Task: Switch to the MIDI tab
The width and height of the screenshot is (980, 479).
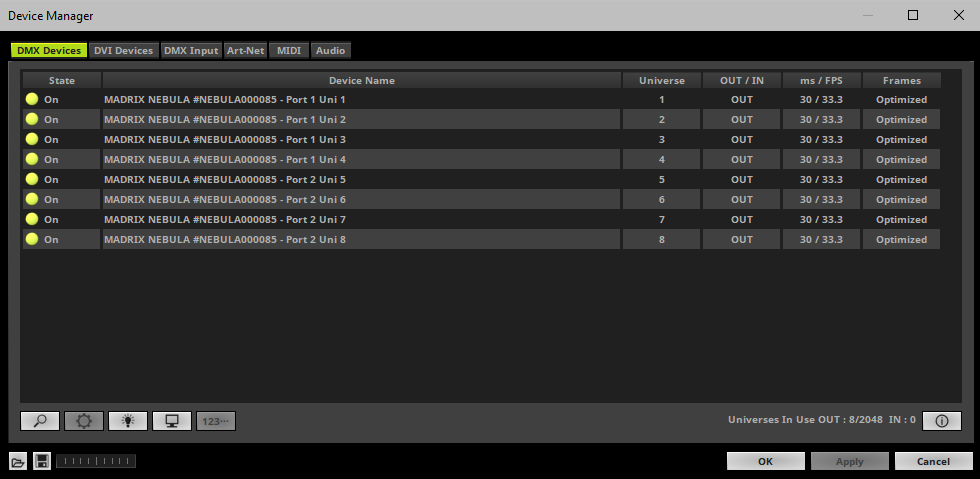Action: (x=289, y=51)
